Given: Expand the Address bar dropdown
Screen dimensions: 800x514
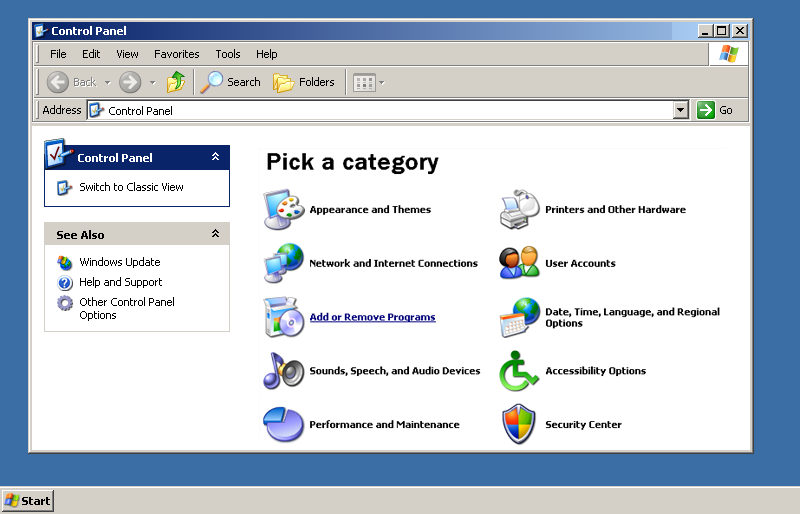Looking at the screenshot, I should pyautogui.click(x=681, y=110).
